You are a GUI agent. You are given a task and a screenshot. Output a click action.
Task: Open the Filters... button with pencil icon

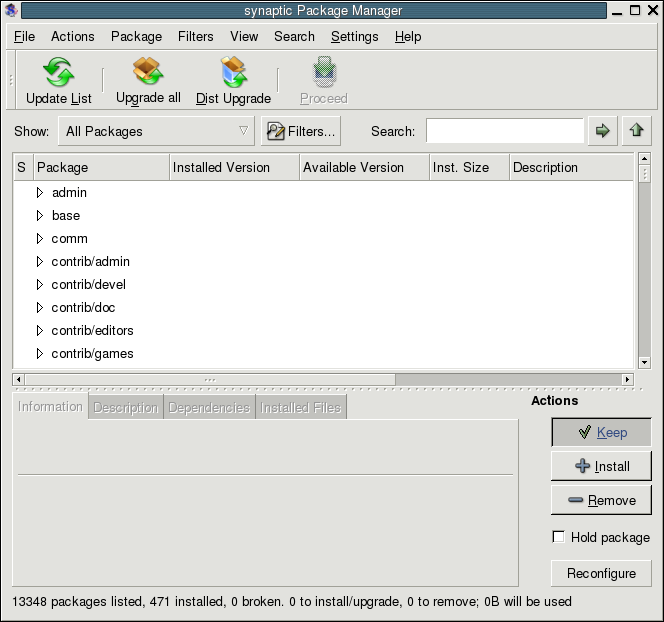pyautogui.click(x=301, y=131)
